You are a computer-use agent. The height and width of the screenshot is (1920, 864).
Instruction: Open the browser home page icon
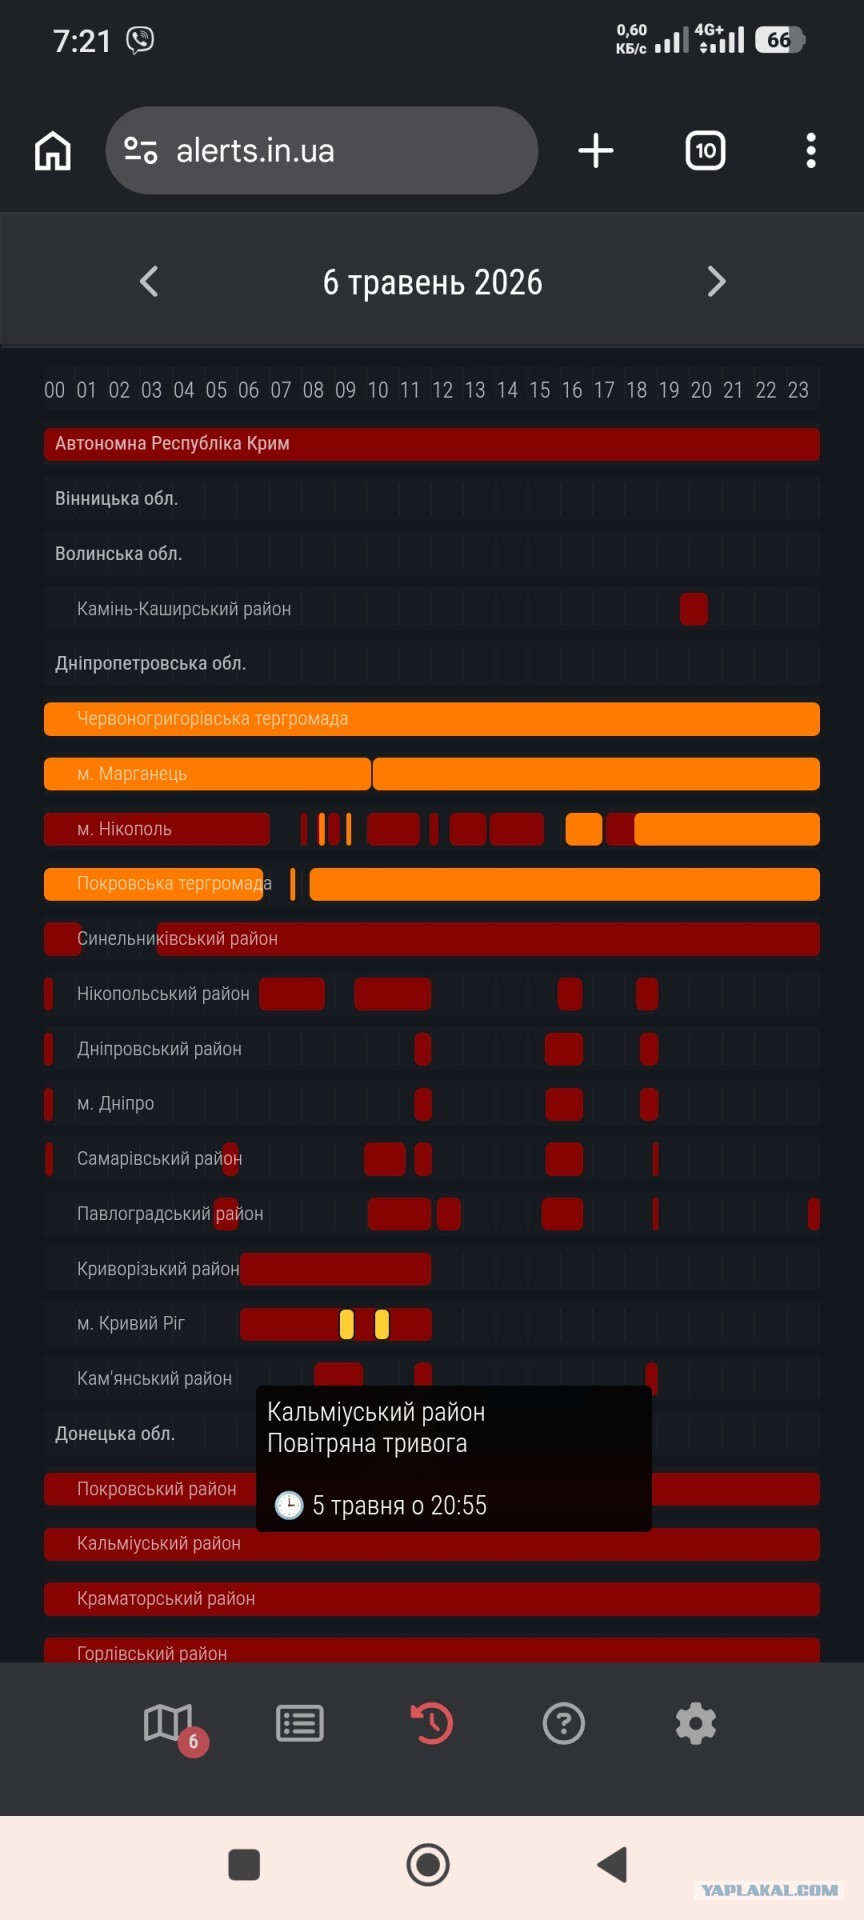[x=53, y=151]
